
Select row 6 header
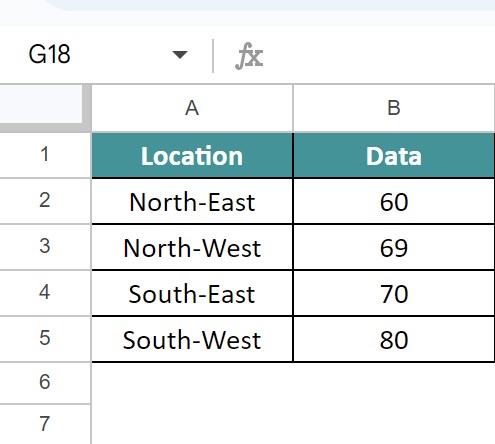pos(45,383)
